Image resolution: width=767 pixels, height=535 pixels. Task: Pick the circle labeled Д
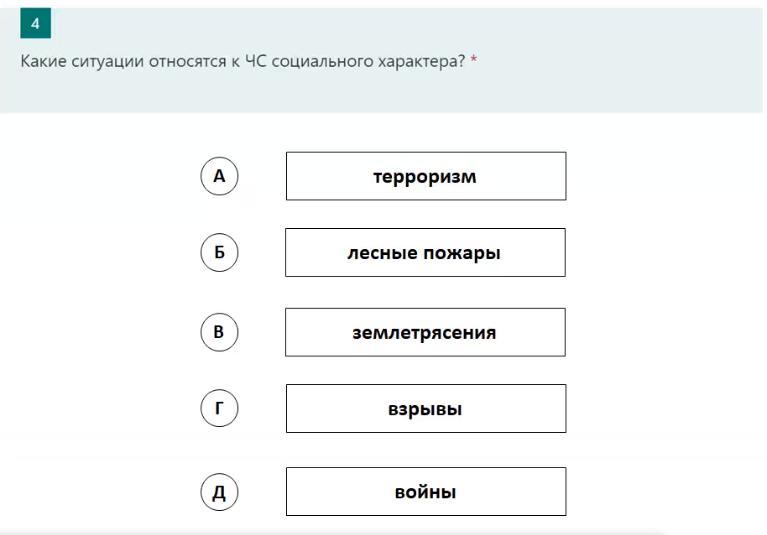click(x=219, y=491)
